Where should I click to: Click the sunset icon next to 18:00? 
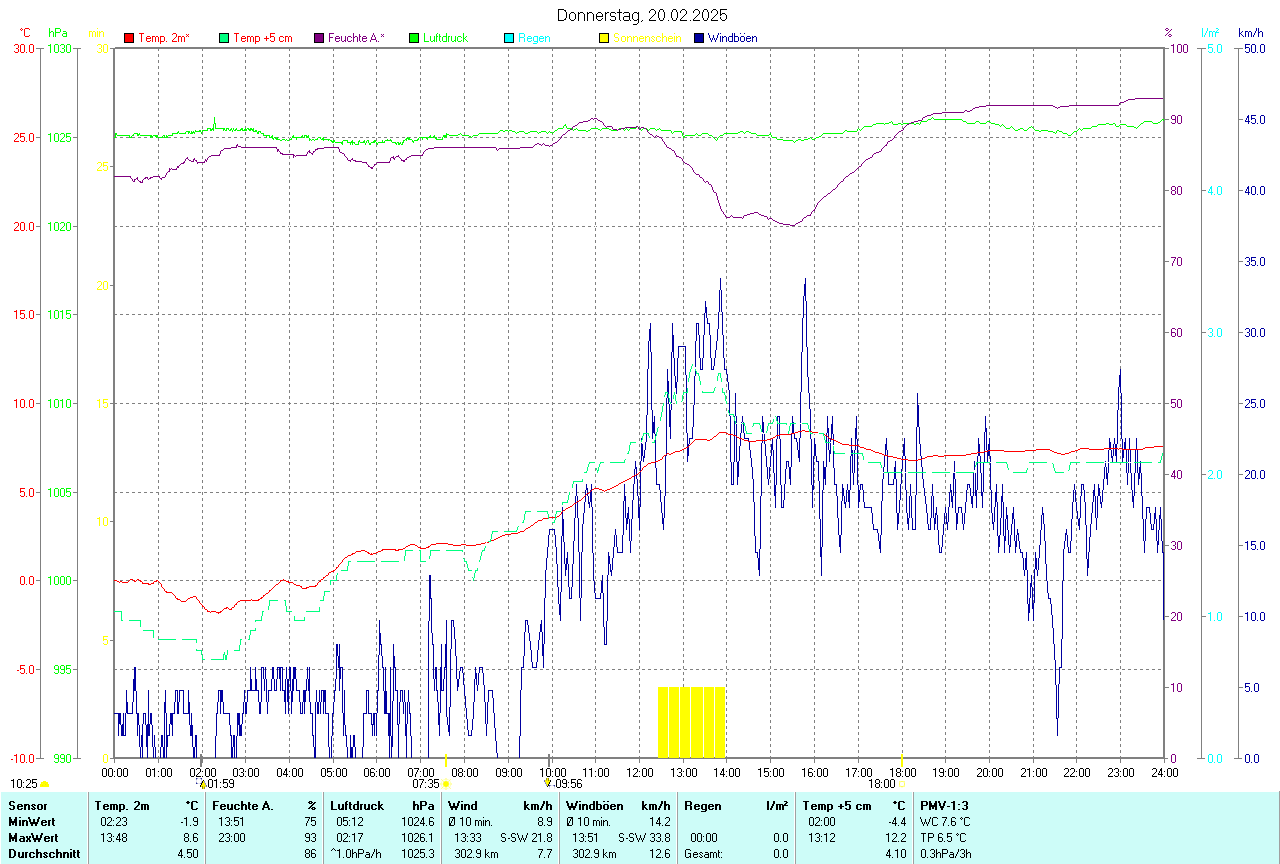pyautogui.click(x=902, y=785)
